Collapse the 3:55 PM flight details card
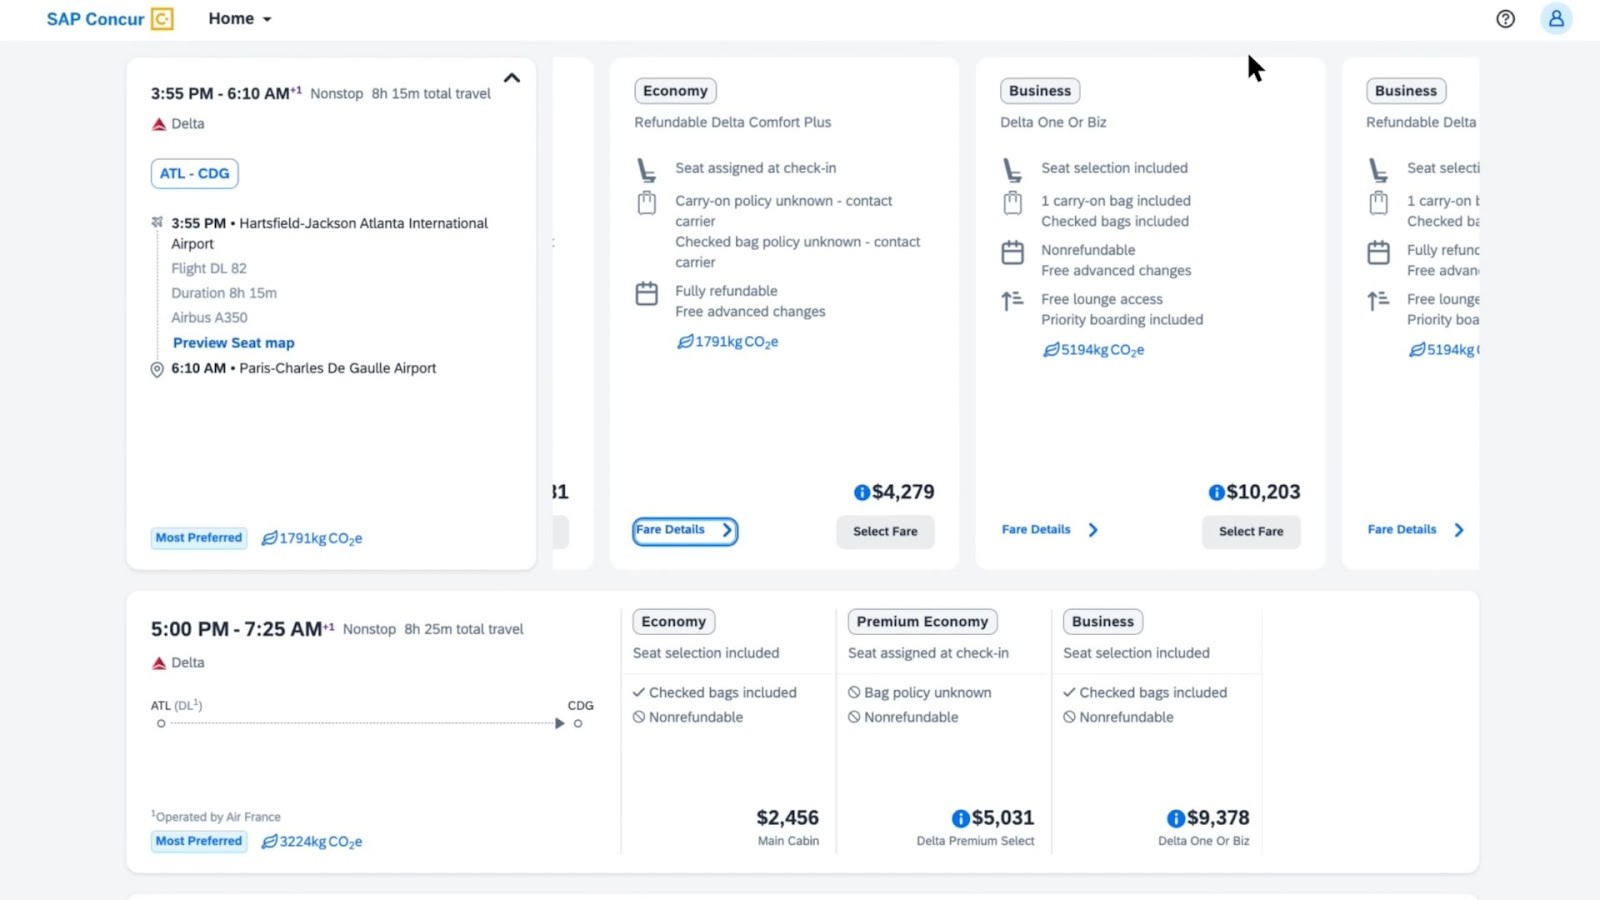The height and width of the screenshot is (900, 1600). 512,78
